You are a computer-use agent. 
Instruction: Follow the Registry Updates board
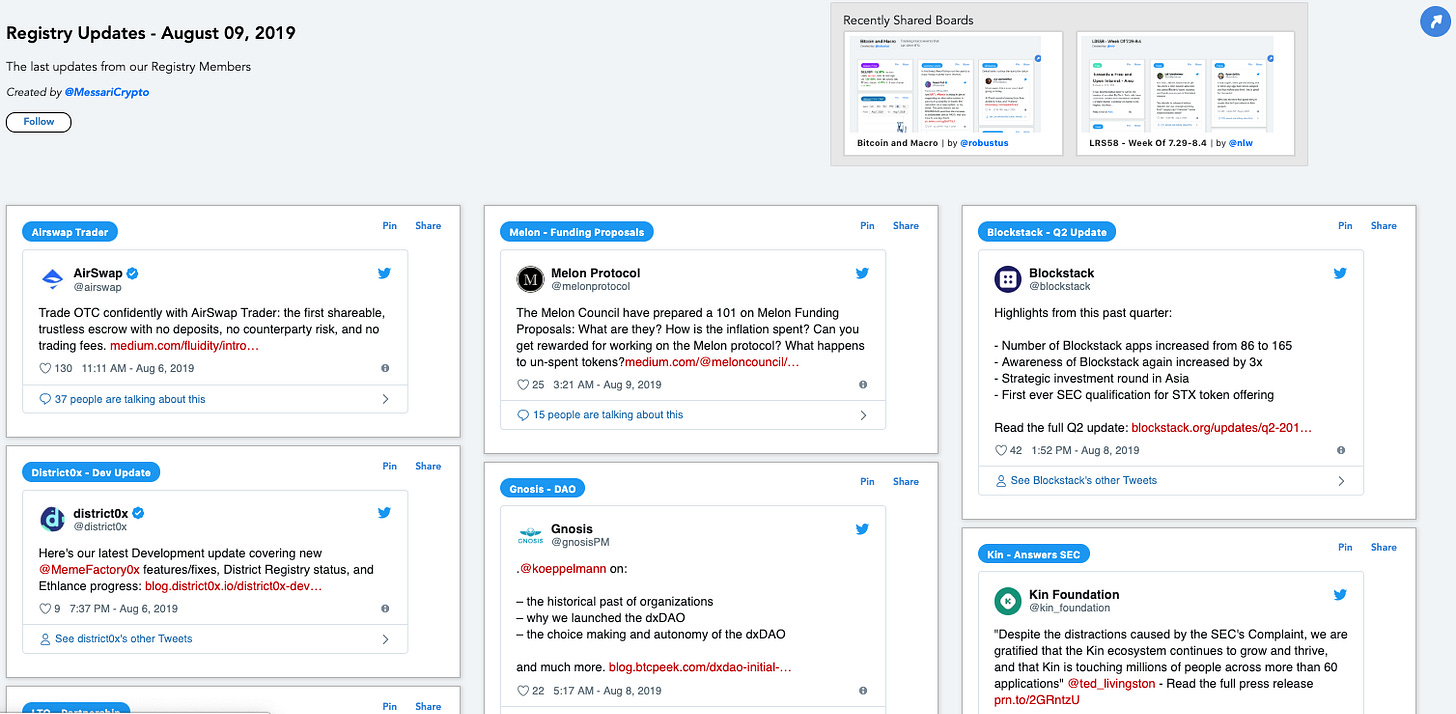point(38,122)
